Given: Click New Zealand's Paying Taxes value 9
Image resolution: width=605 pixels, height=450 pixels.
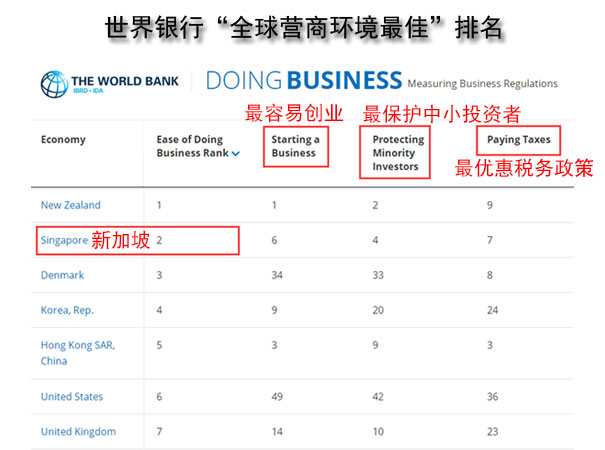Looking at the screenshot, I should 490,205.
